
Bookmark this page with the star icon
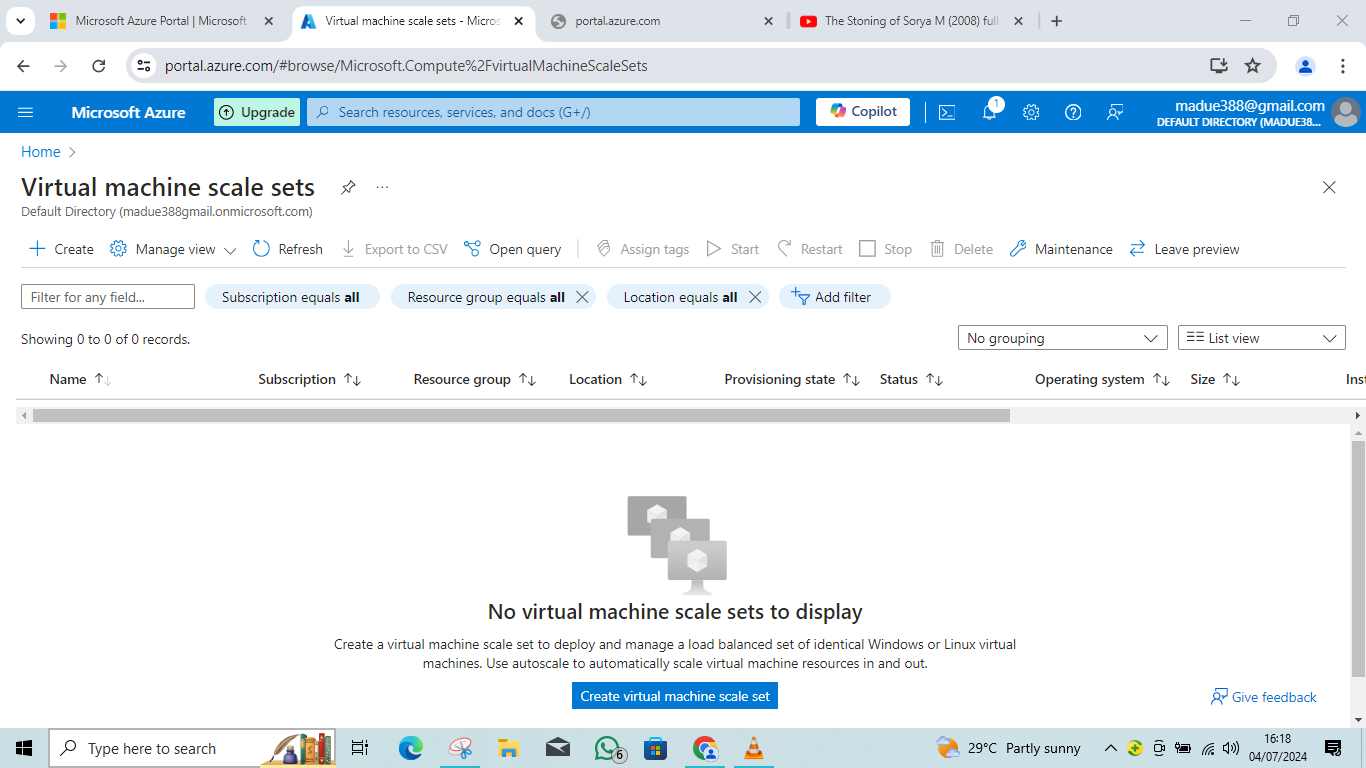point(1252,66)
